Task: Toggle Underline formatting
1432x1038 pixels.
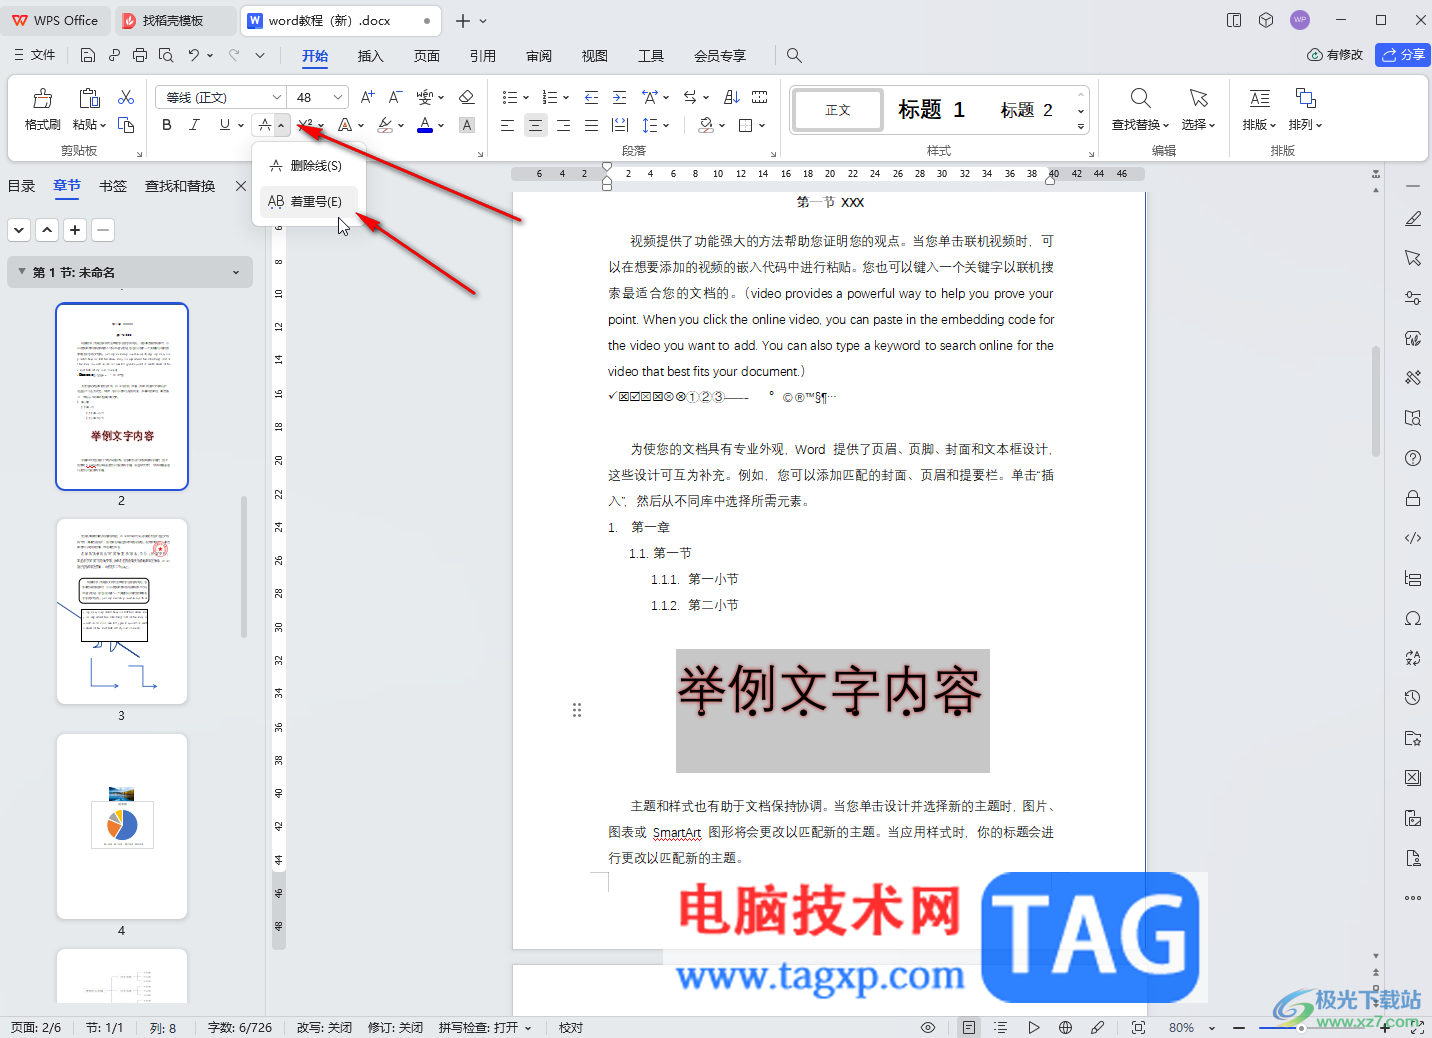Action: point(224,125)
